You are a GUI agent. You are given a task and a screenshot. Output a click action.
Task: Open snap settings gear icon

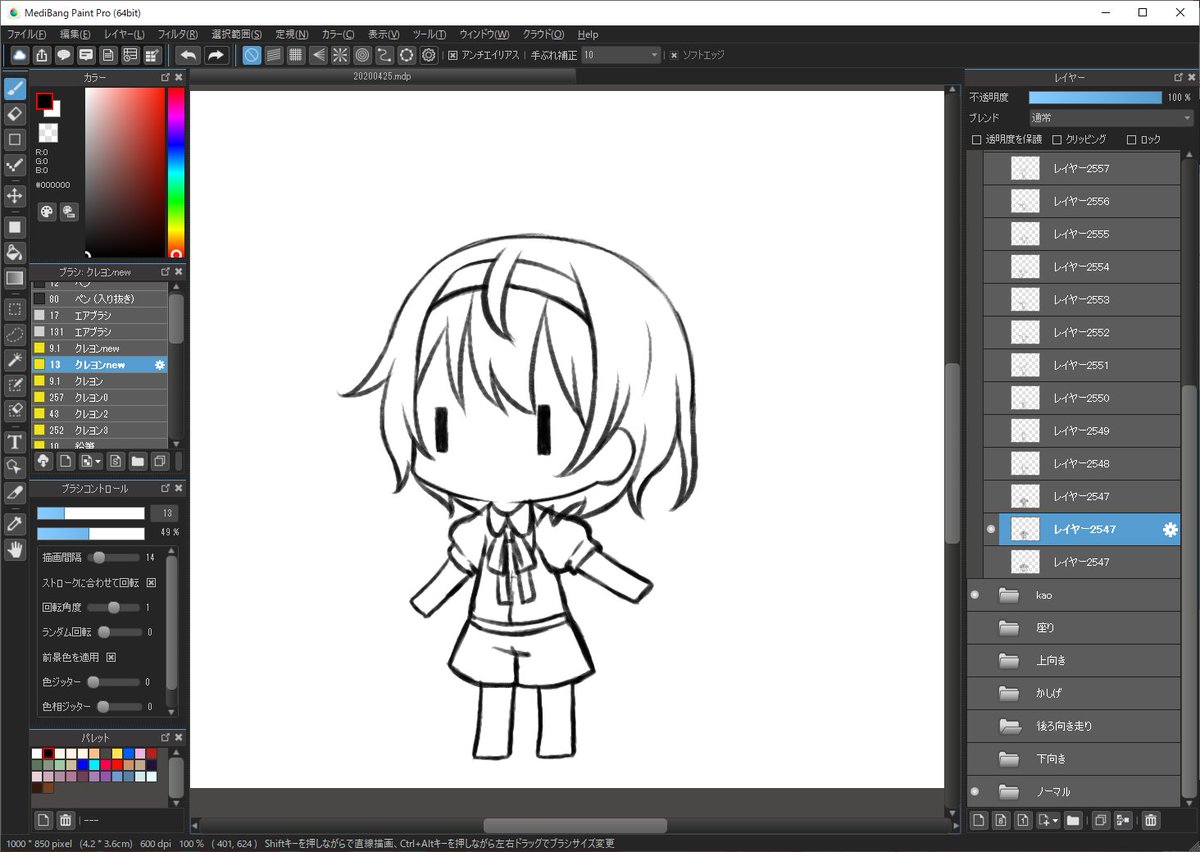tap(429, 55)
